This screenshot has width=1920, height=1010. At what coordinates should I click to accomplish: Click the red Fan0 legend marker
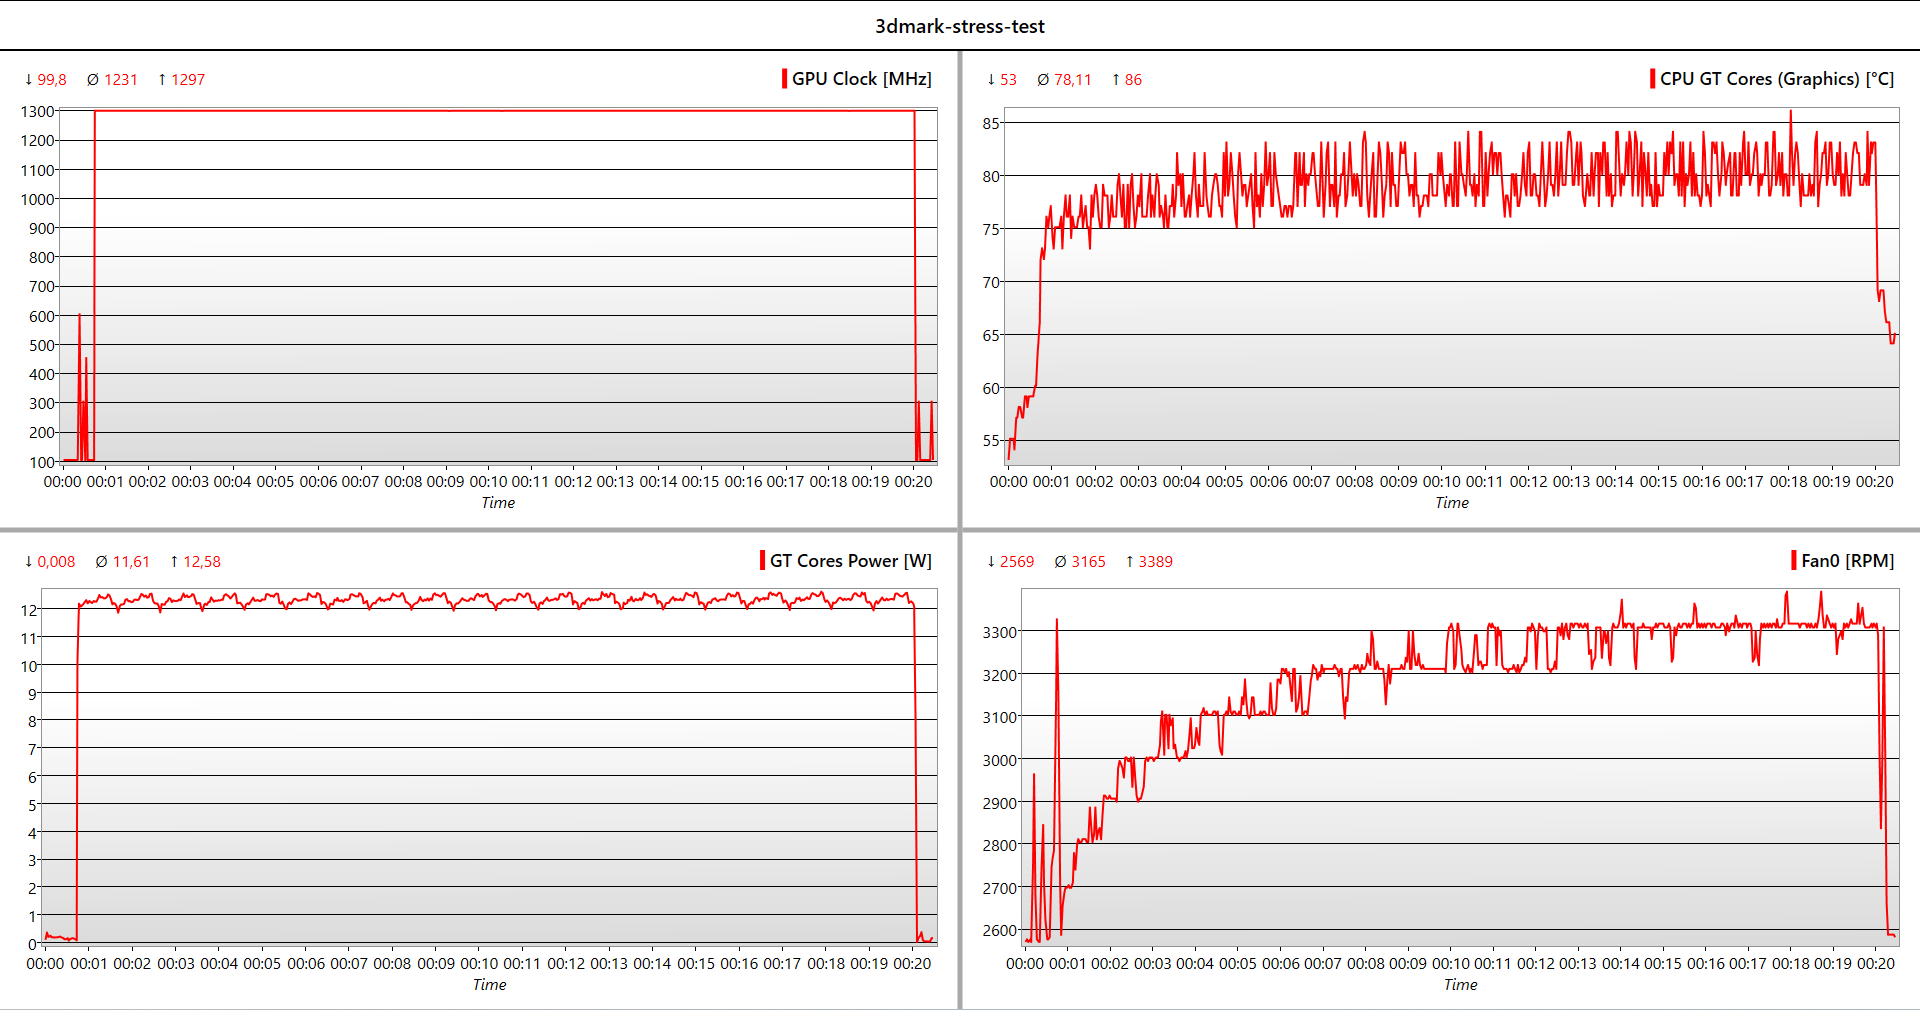click(1796, 561)
